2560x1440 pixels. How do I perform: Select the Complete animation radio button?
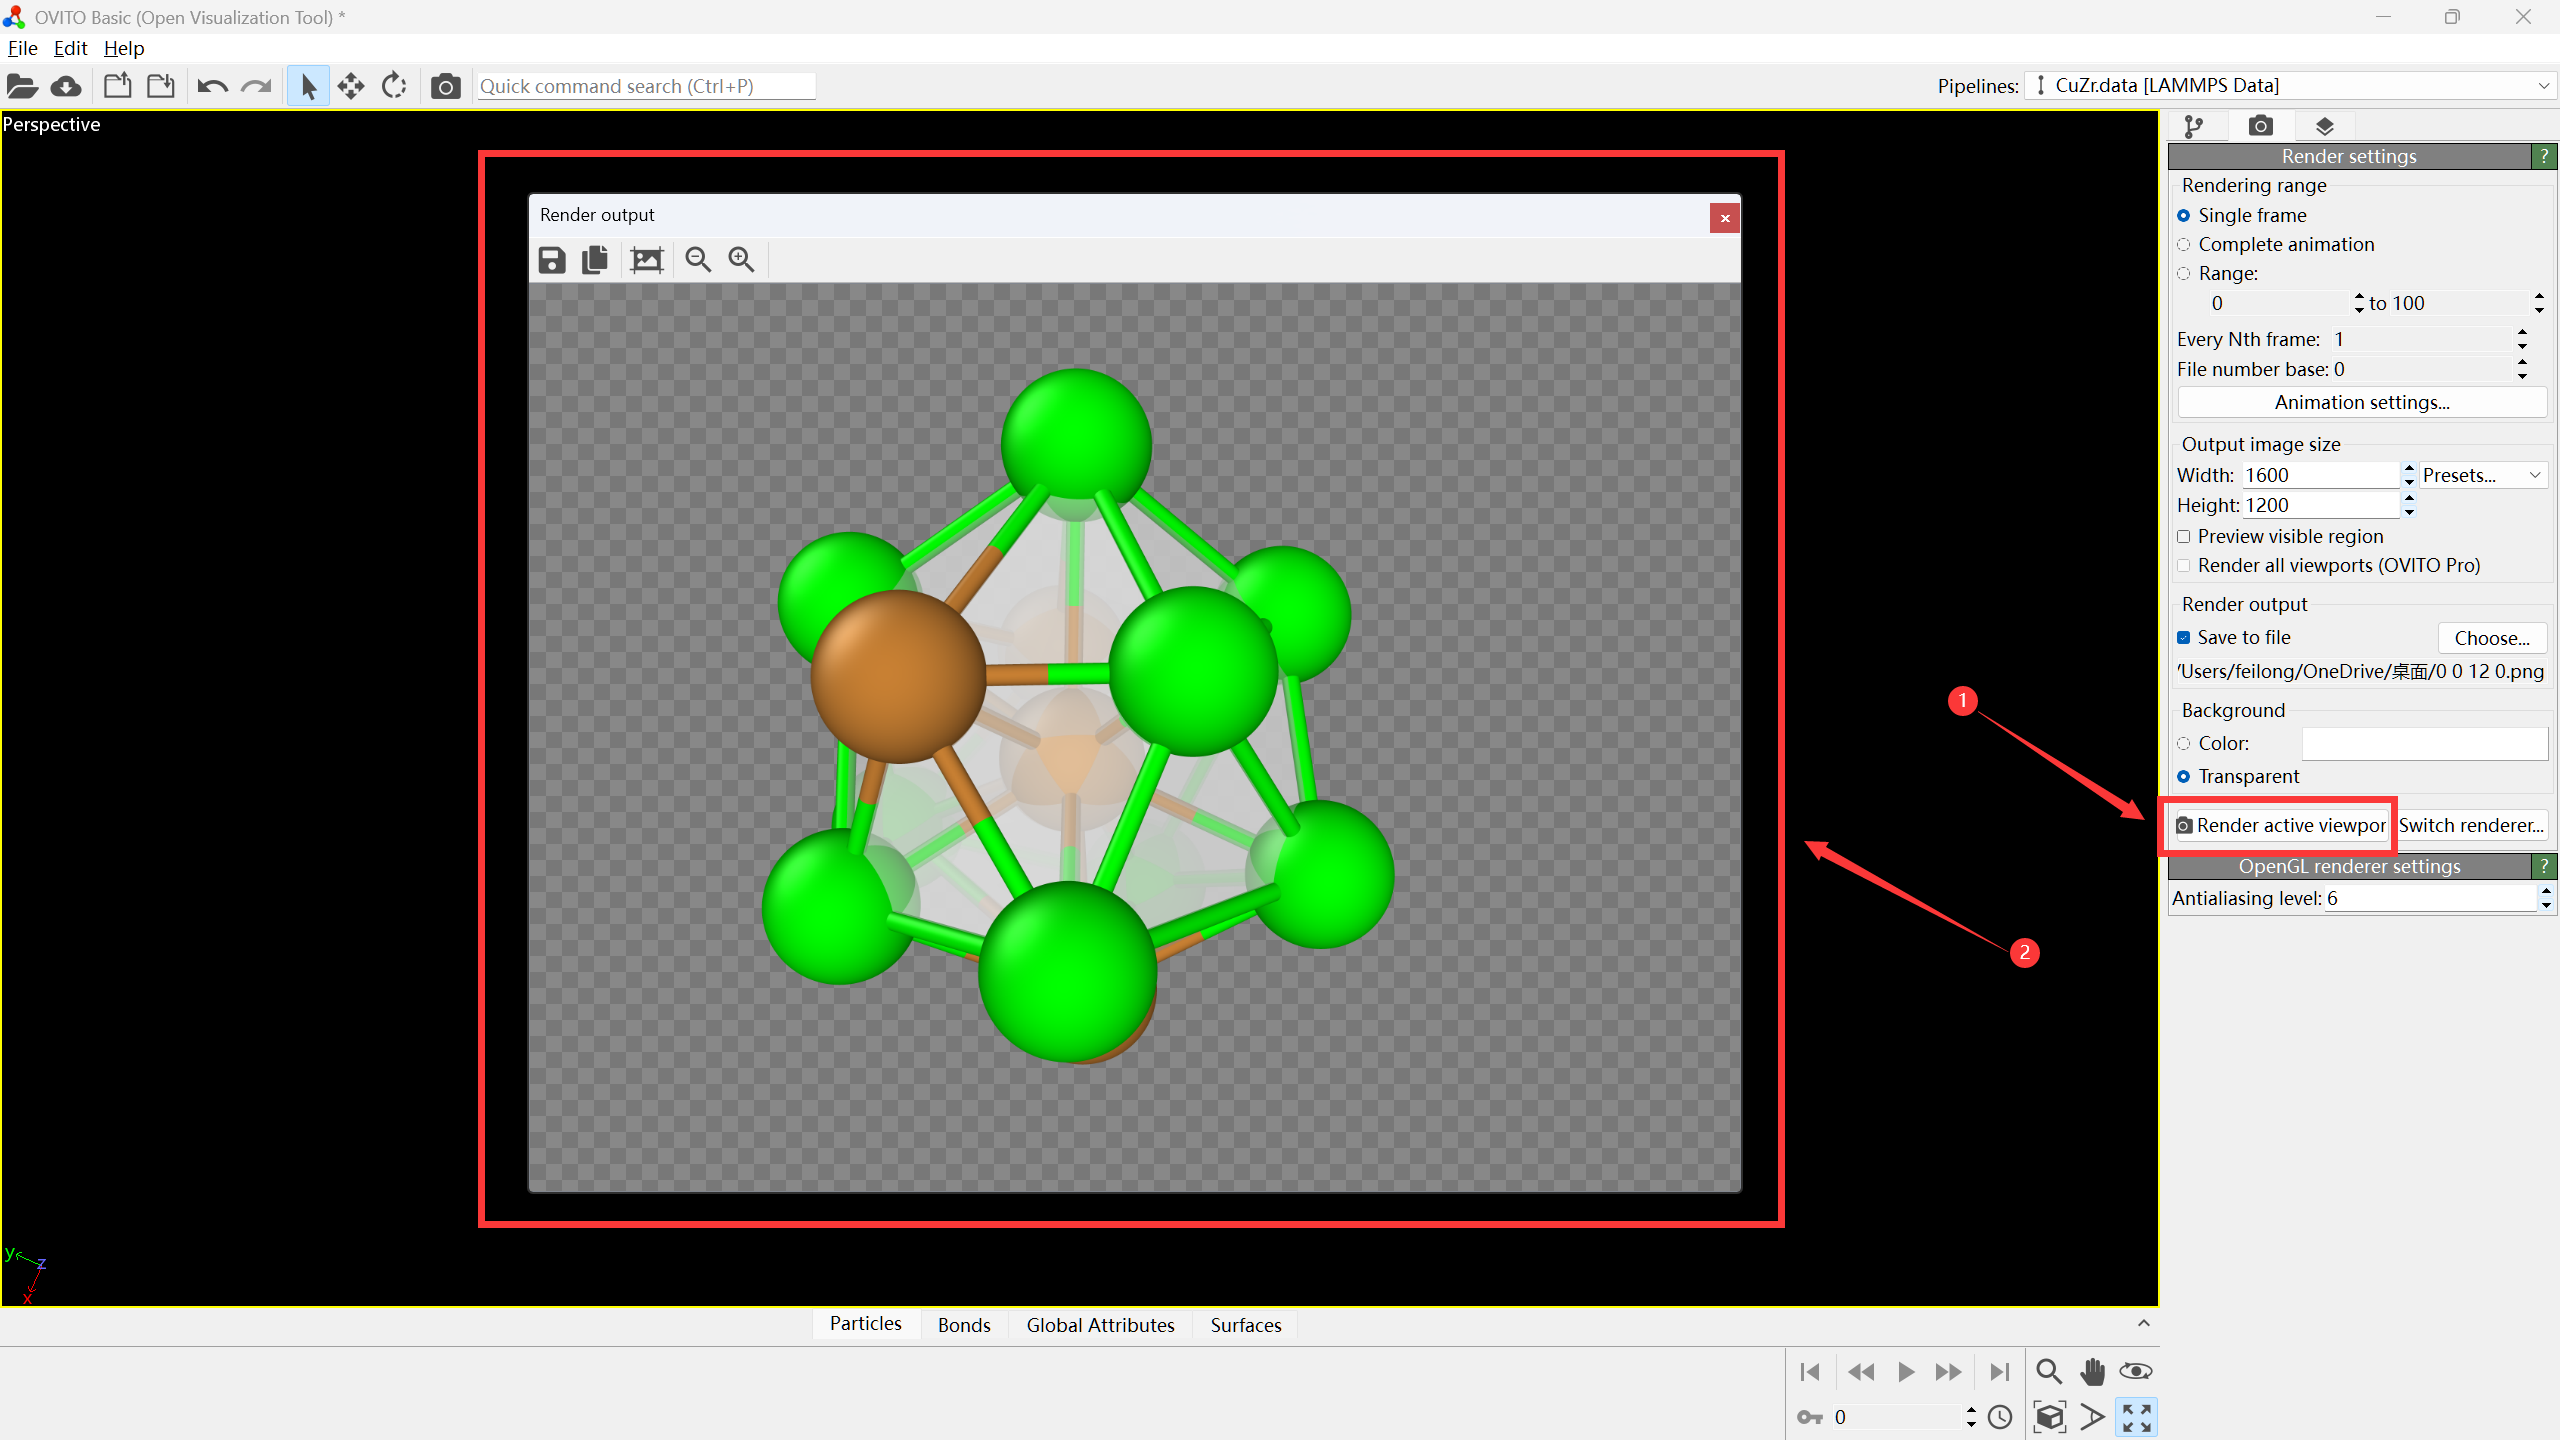click(2184, 245)
